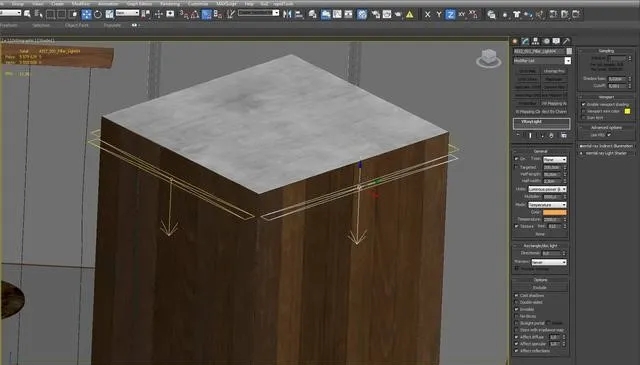This screenshot has height=365, width=640.
Task: Open the Rendered Frame Window
Action: tap(387, 15)
